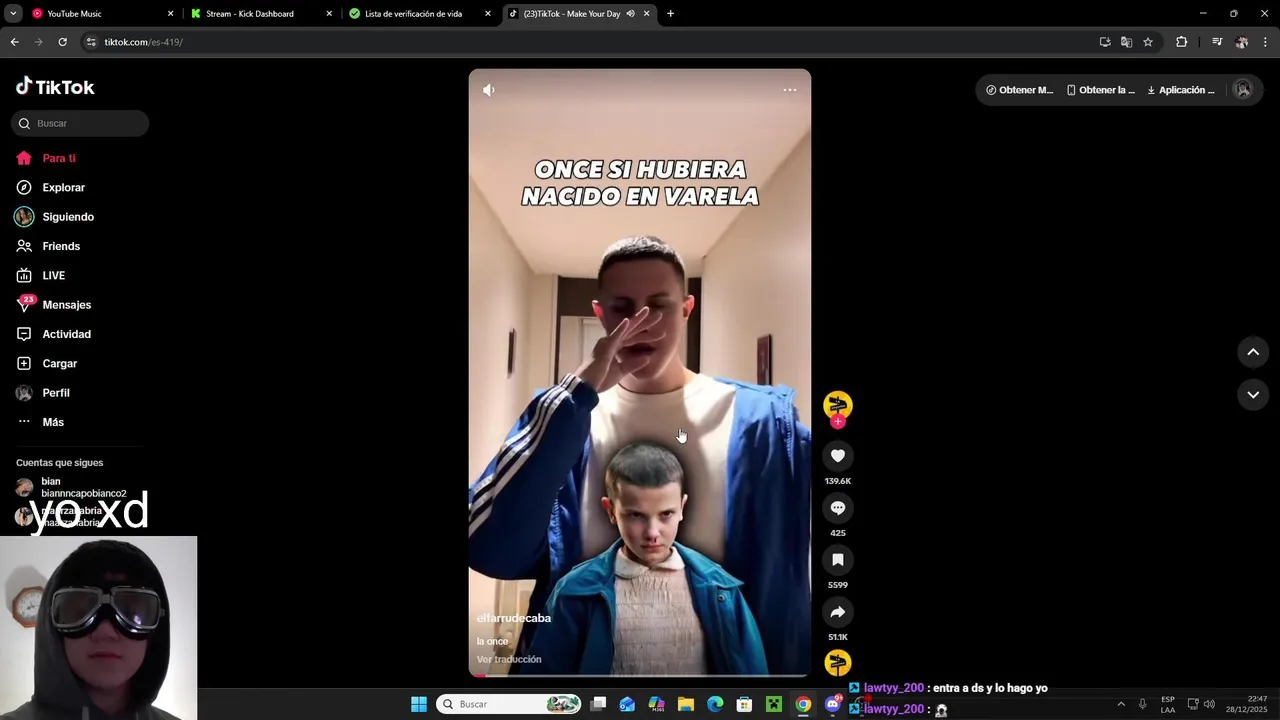Like the video with the heart icon
The image size is (1280, 720).
[838, 456]
